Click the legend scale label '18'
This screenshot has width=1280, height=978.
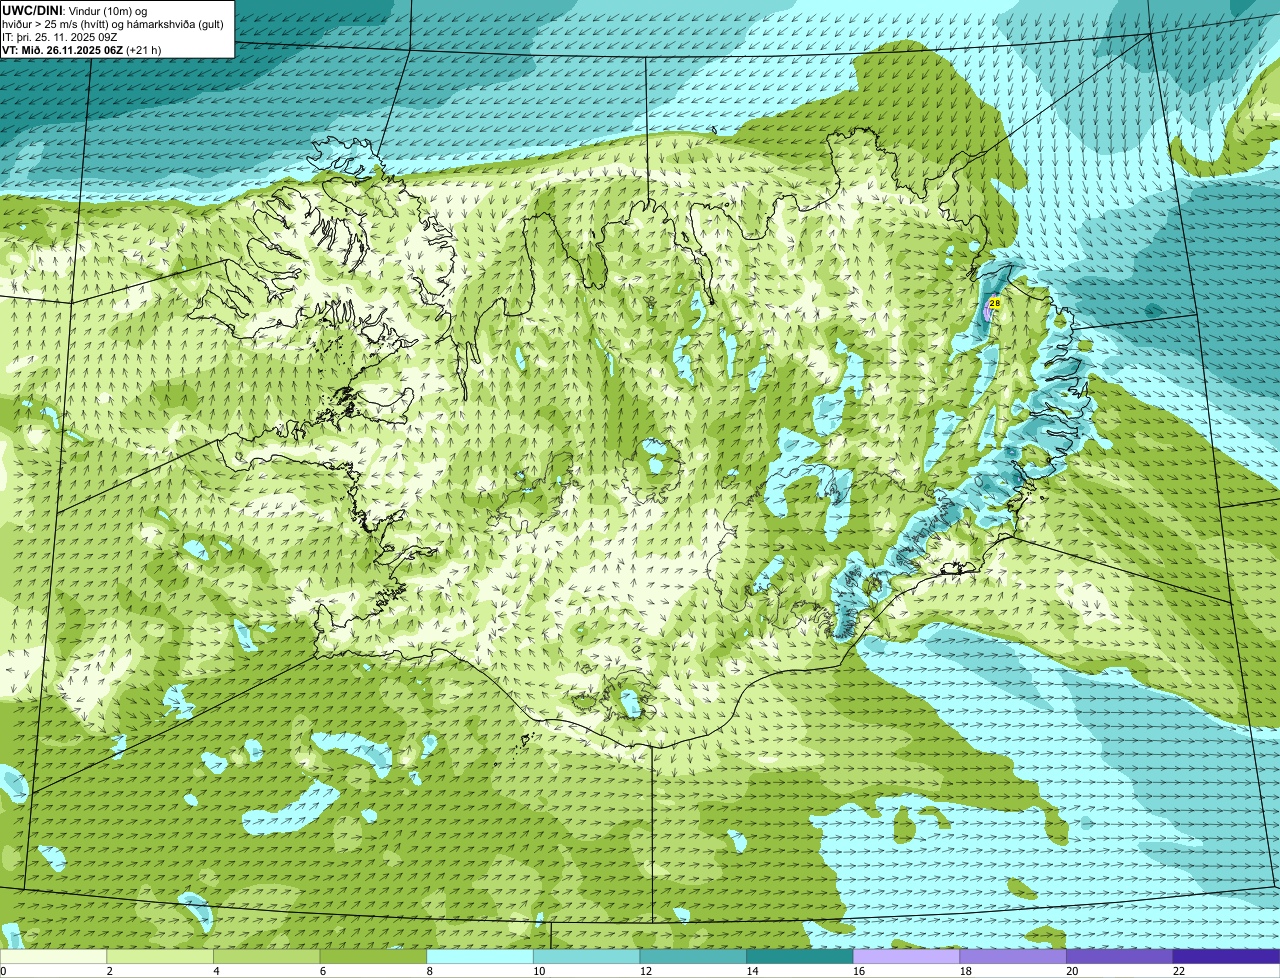[x=965, y=971]
